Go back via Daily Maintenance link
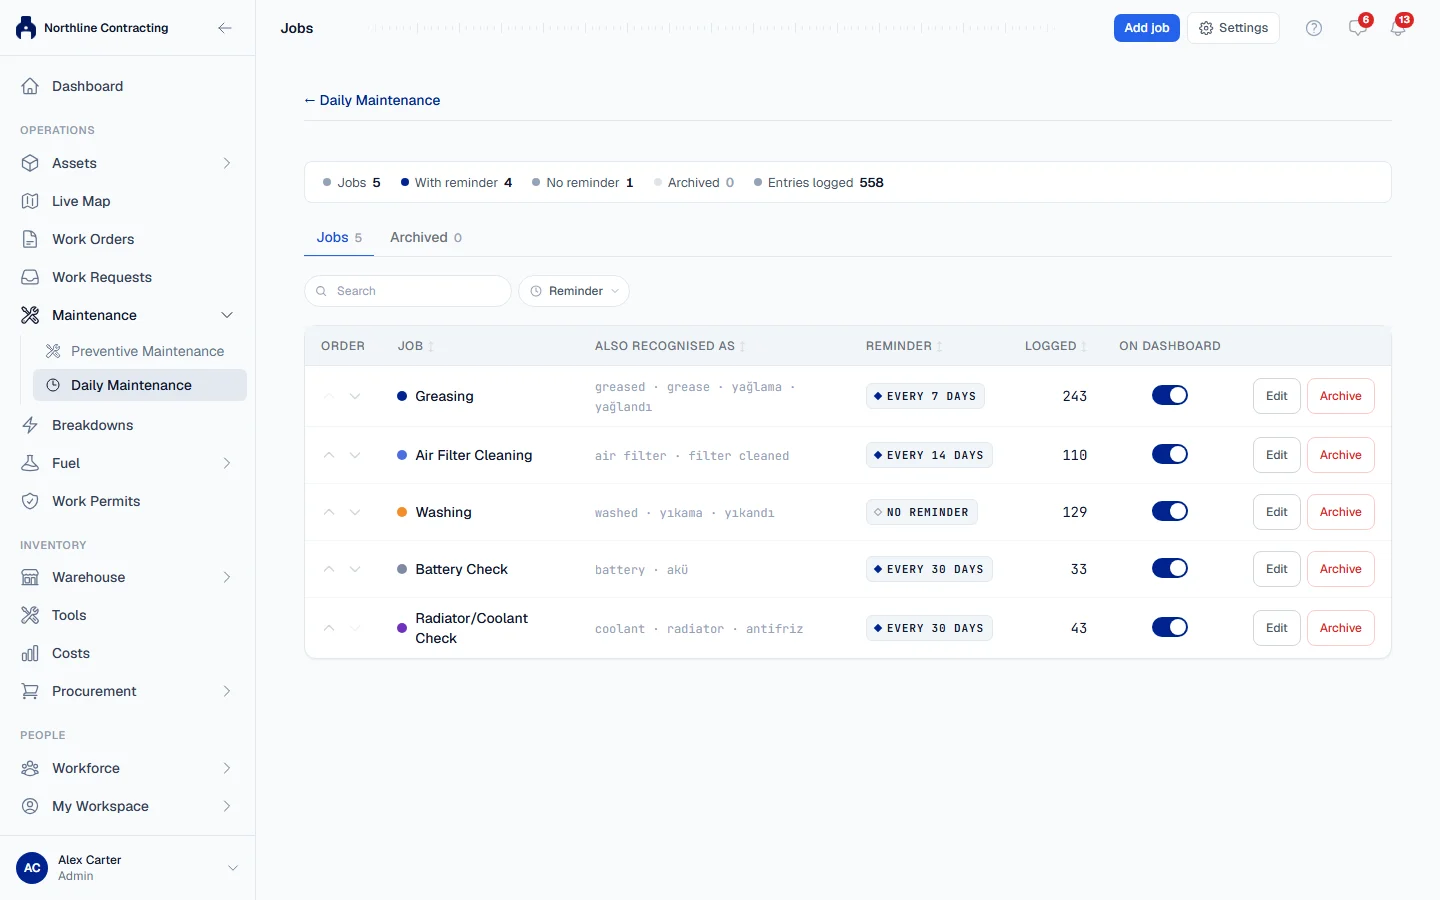Screen dimensions: 1440x900 (x=372, y=100)
